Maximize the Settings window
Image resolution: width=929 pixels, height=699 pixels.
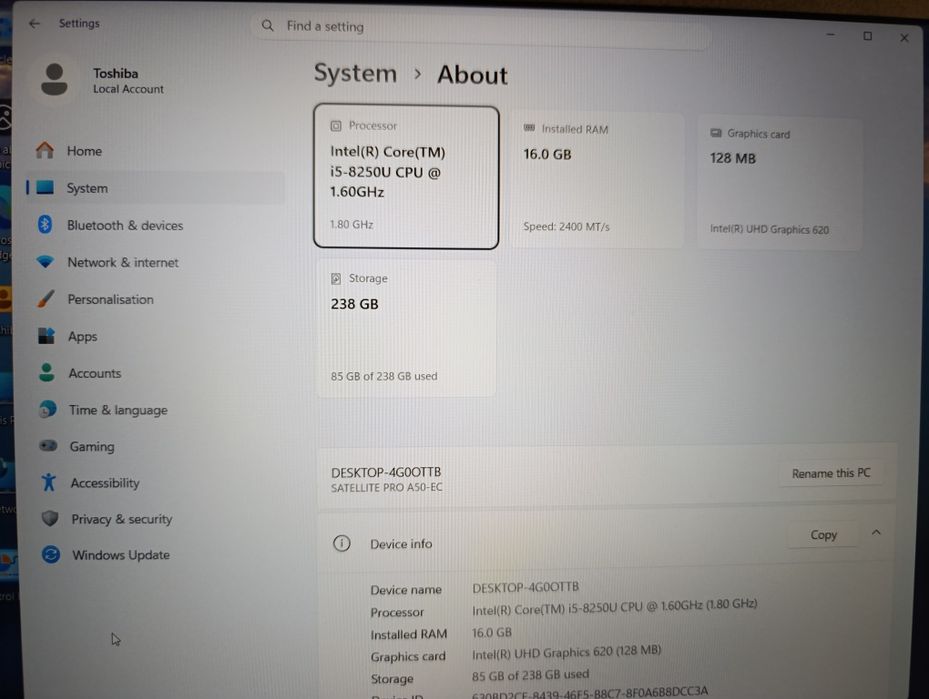click(x=867, y=36)
